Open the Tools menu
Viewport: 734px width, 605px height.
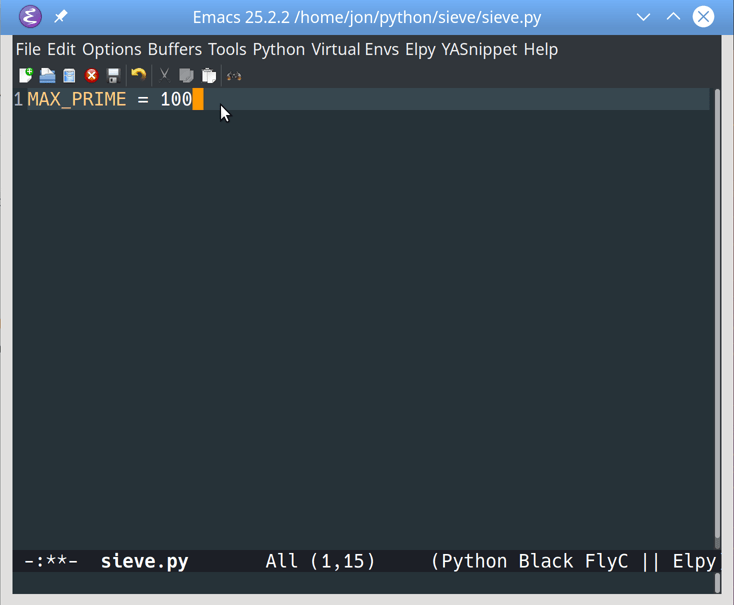pos(227,49)
